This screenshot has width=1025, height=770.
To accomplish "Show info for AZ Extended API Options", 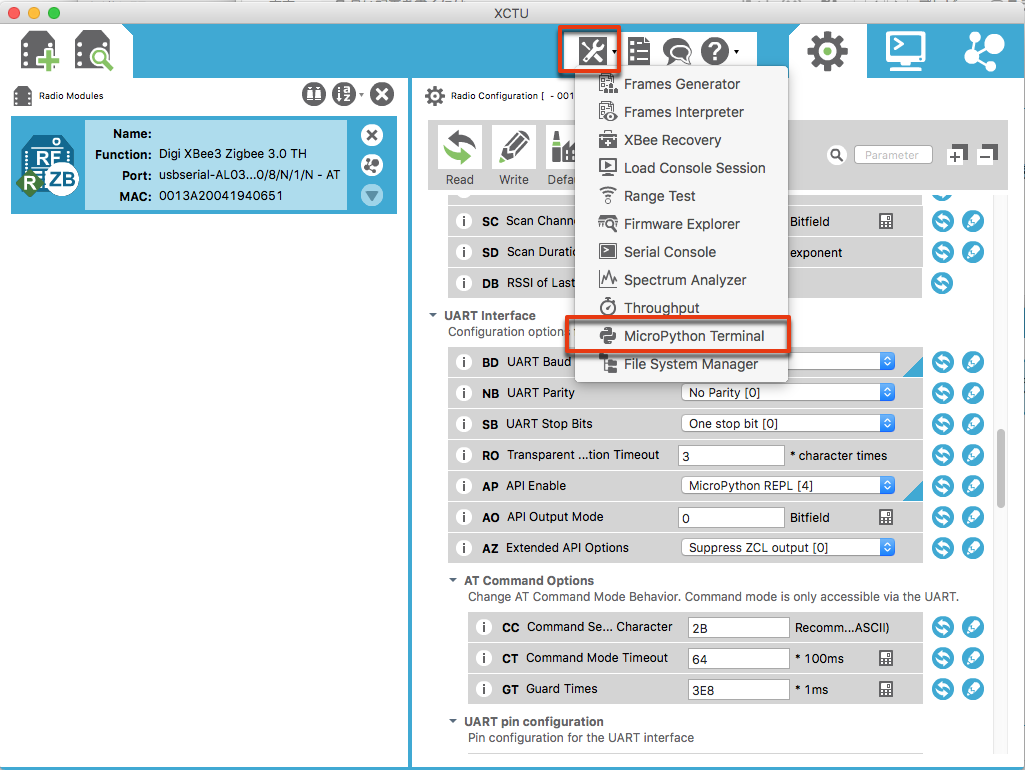I will point(463,548).
